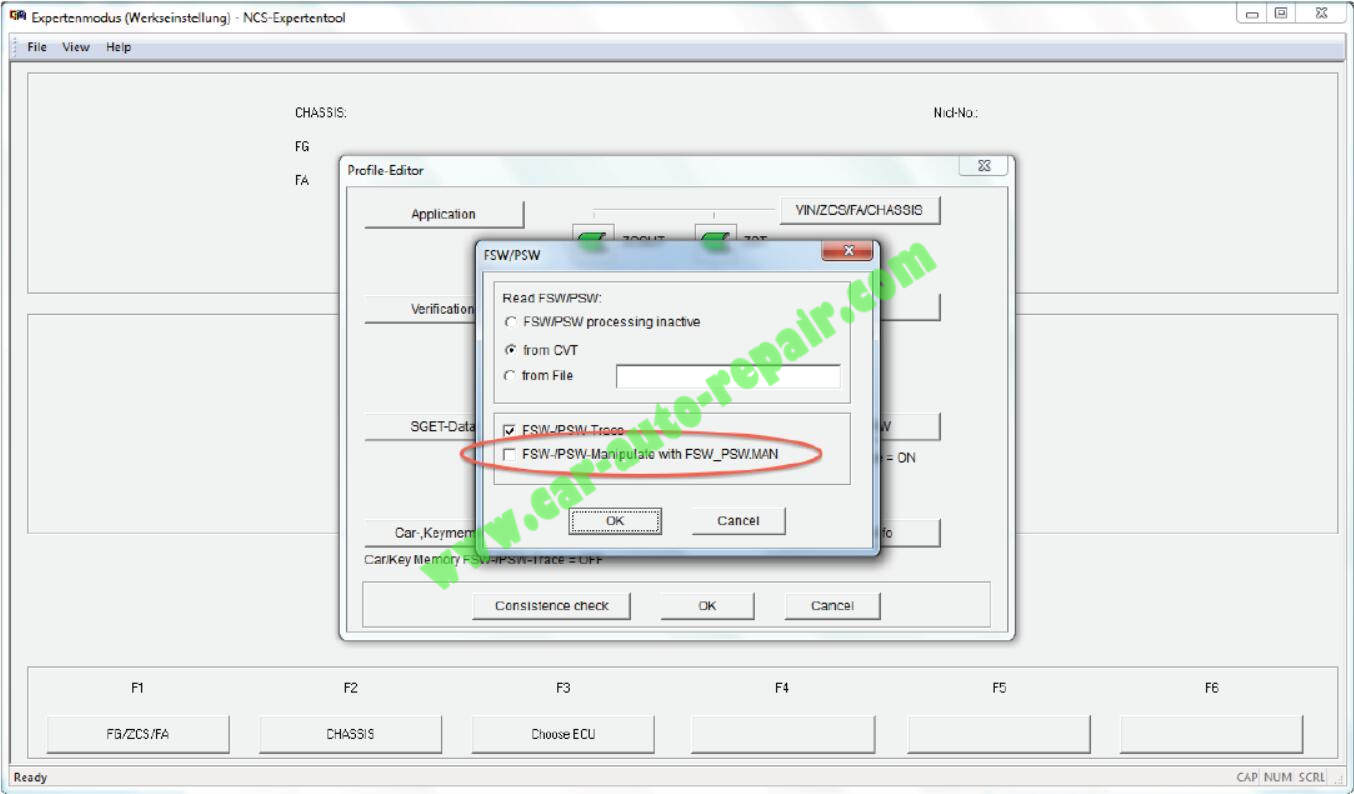Close the FSW/PSW dialog window
Screen dimensions: 1354x794
(x=848, y=251)
